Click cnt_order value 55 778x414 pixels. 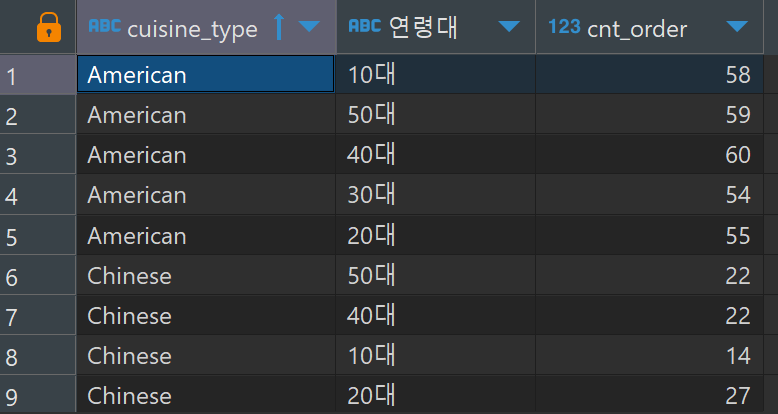tap(649, 235)
